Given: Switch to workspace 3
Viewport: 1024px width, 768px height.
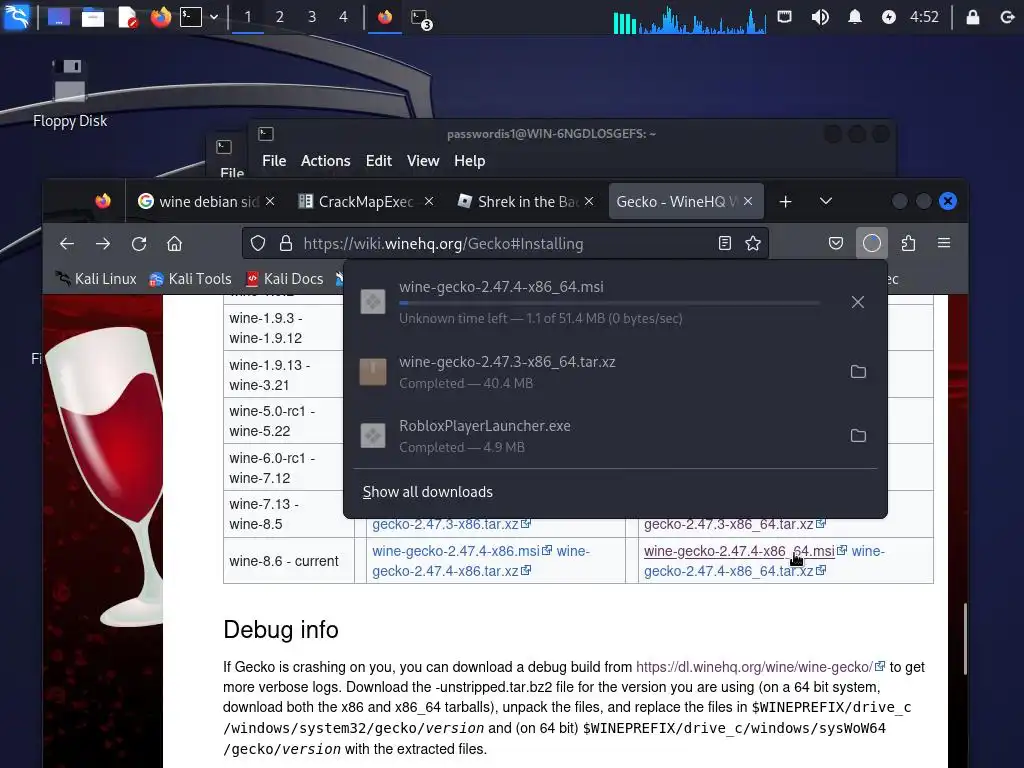Looking at the screenshot, I should coord(312,16).
